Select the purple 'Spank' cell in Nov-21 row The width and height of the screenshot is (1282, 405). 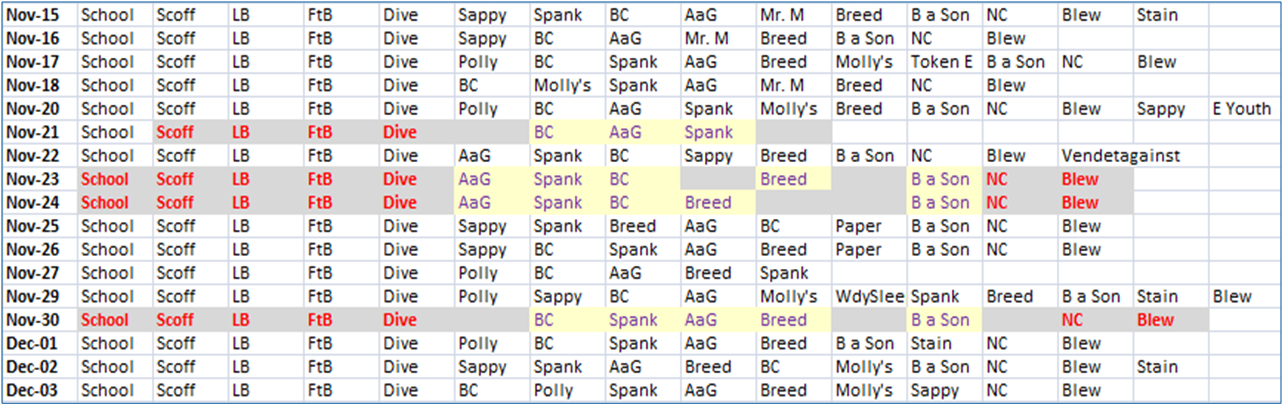(x=709, y=132)
